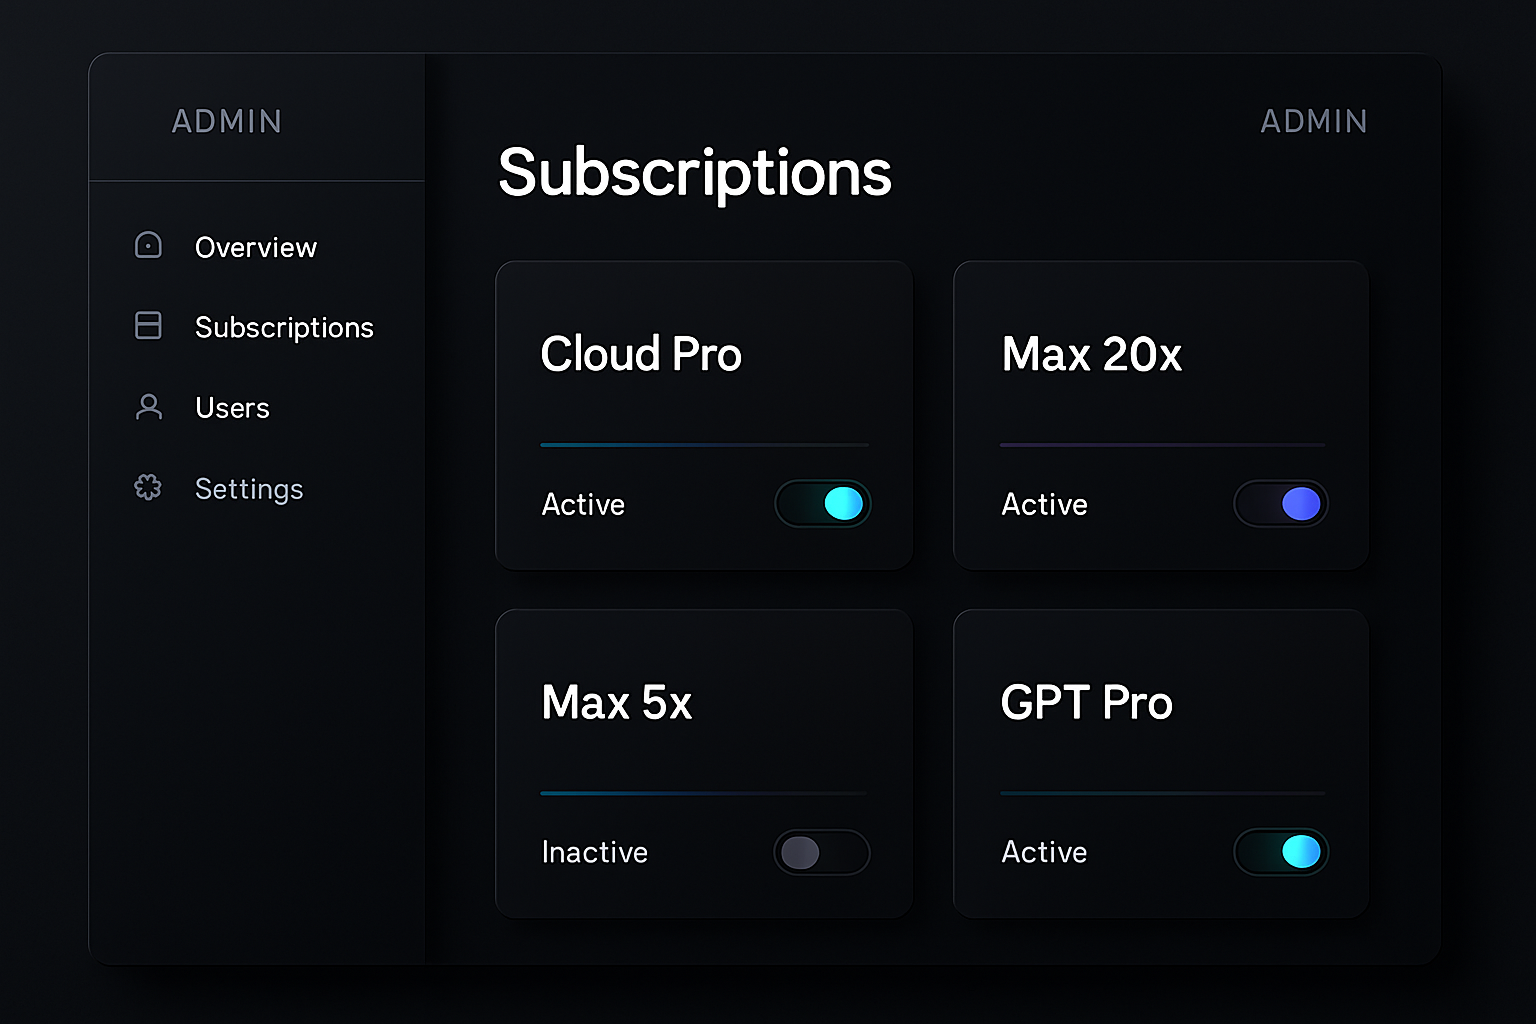
Task: Open Settings via the gear icon
Action: point(147,488)
